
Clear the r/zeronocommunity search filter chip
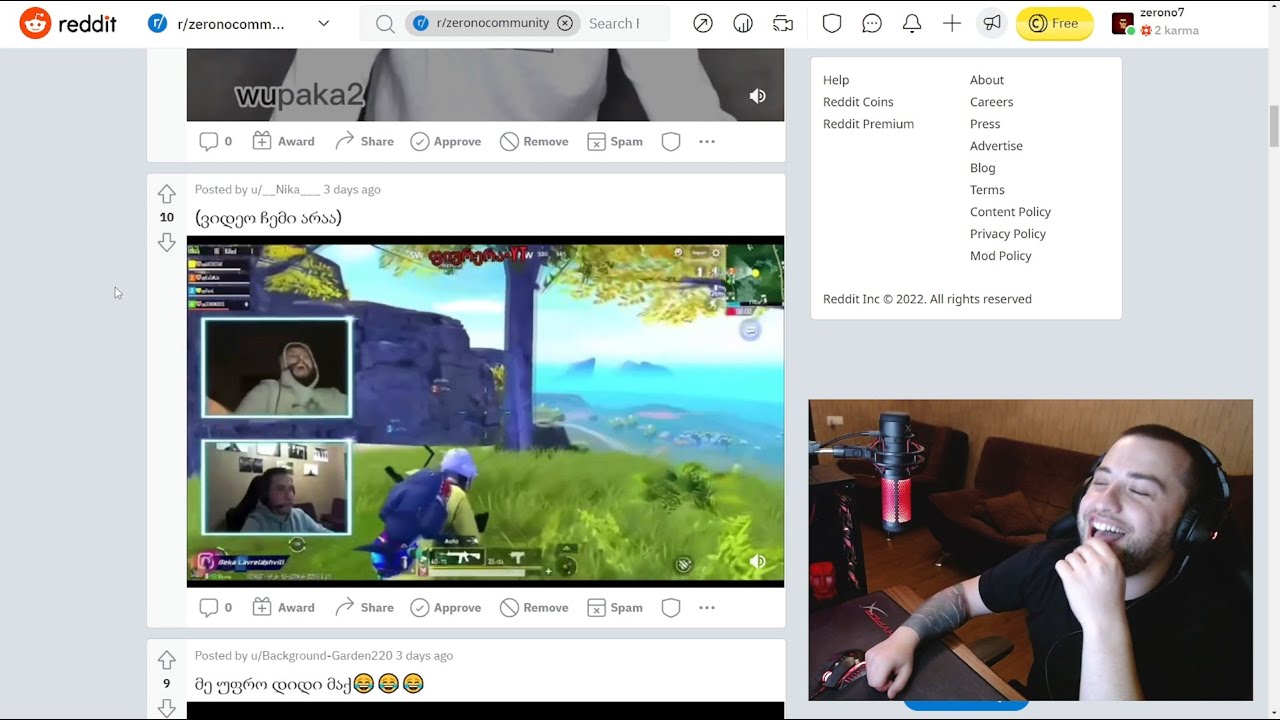point(565,23)
